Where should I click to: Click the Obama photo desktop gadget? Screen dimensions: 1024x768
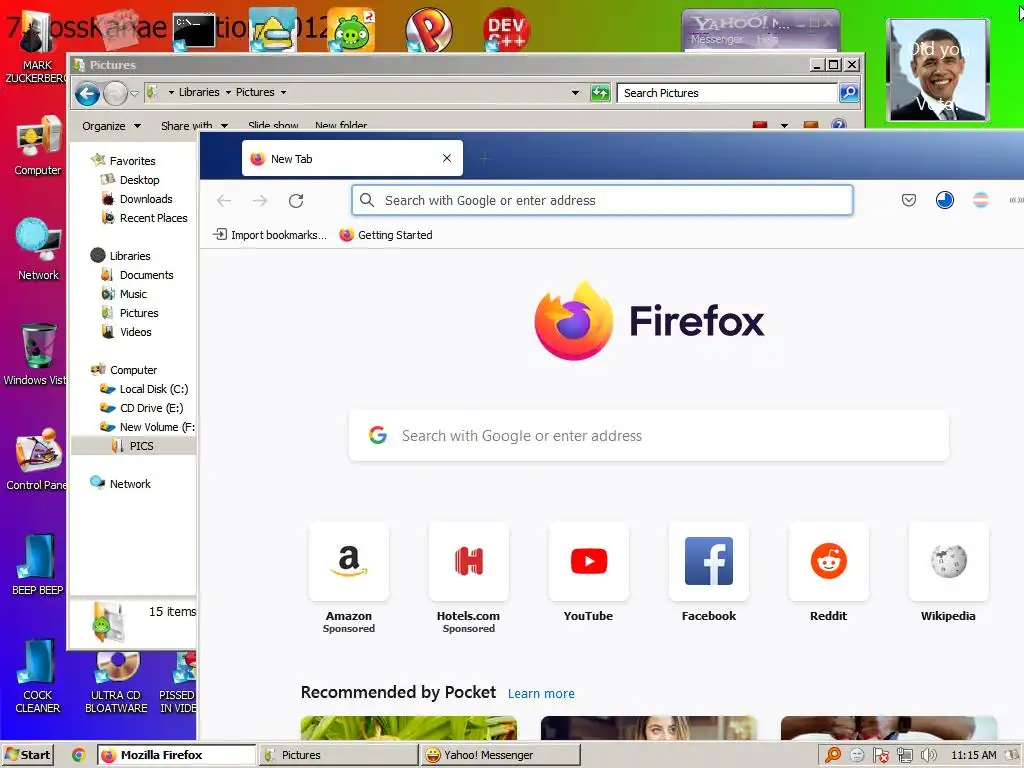pos(938,70)
